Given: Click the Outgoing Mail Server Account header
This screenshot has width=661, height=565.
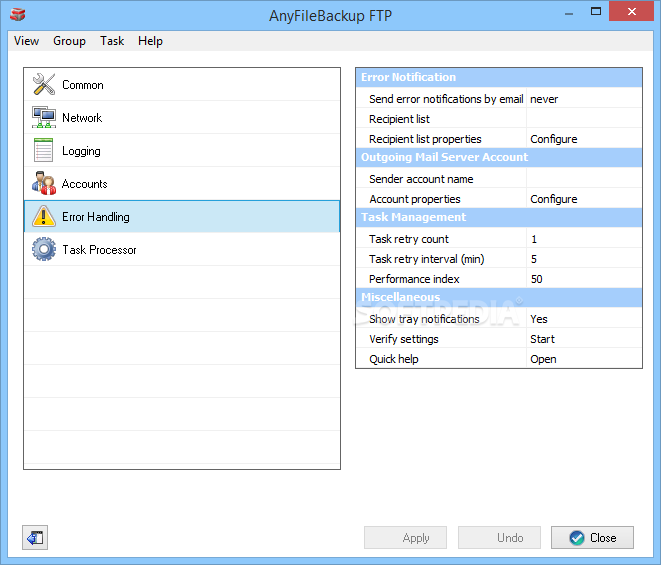Looking at the screenshot, I should 499,157.
